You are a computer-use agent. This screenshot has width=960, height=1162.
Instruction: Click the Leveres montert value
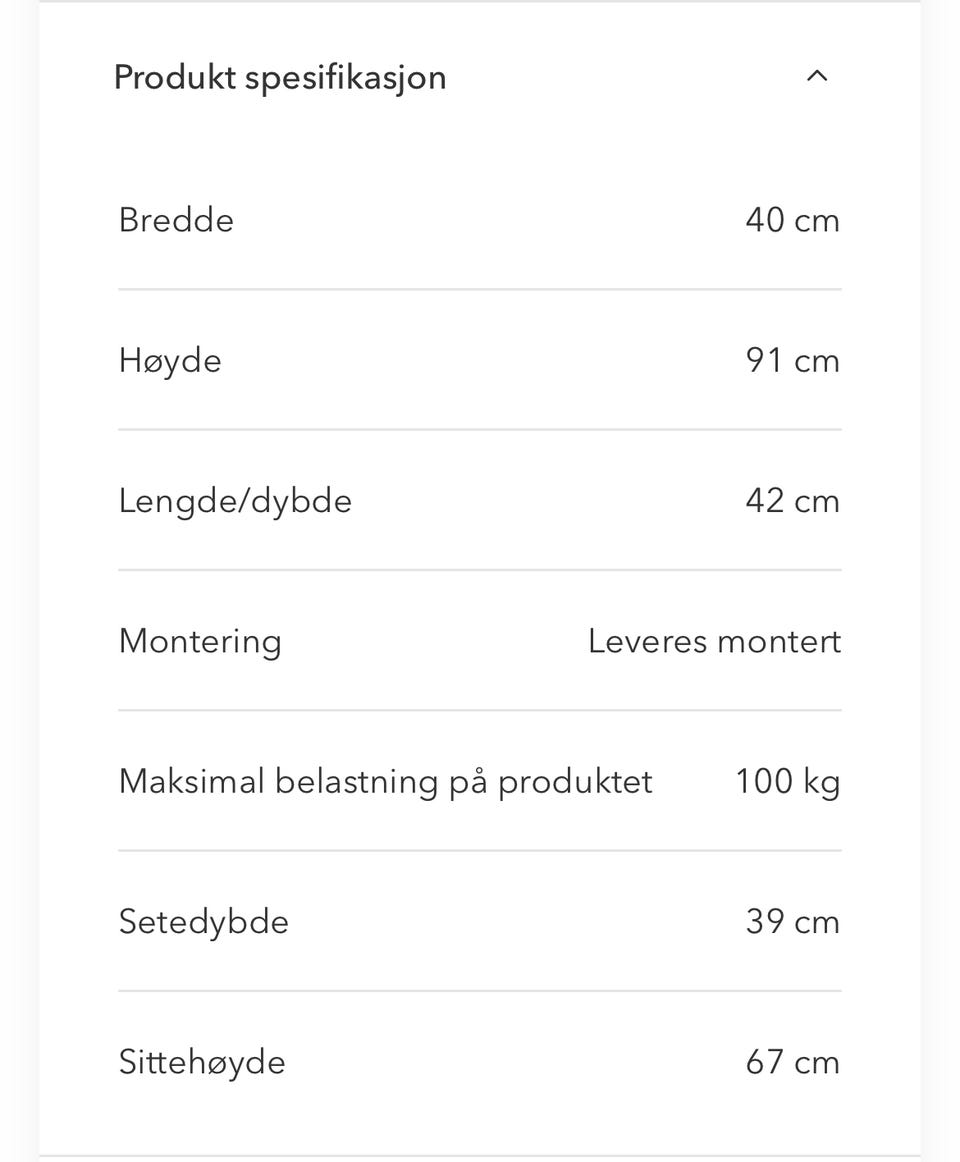coord(714,641)
